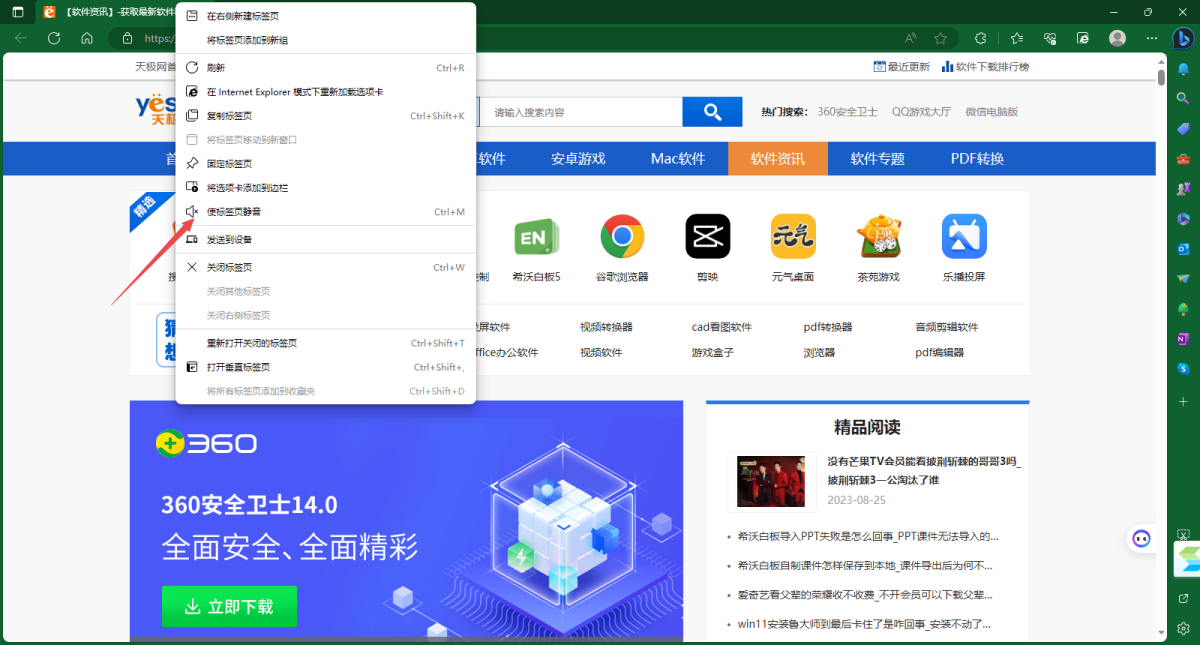Open the 乐播投屏 app icon
This screenshot has height=645, width=1200.
964,237
